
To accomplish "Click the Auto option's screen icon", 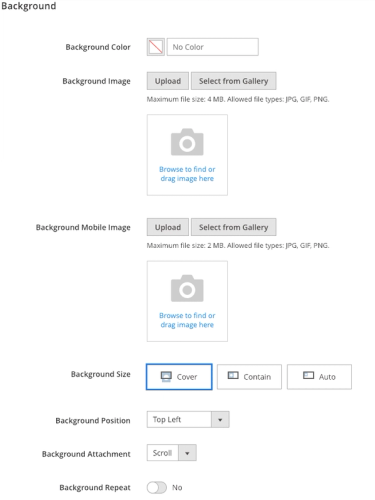I will (x=308, y=376).
